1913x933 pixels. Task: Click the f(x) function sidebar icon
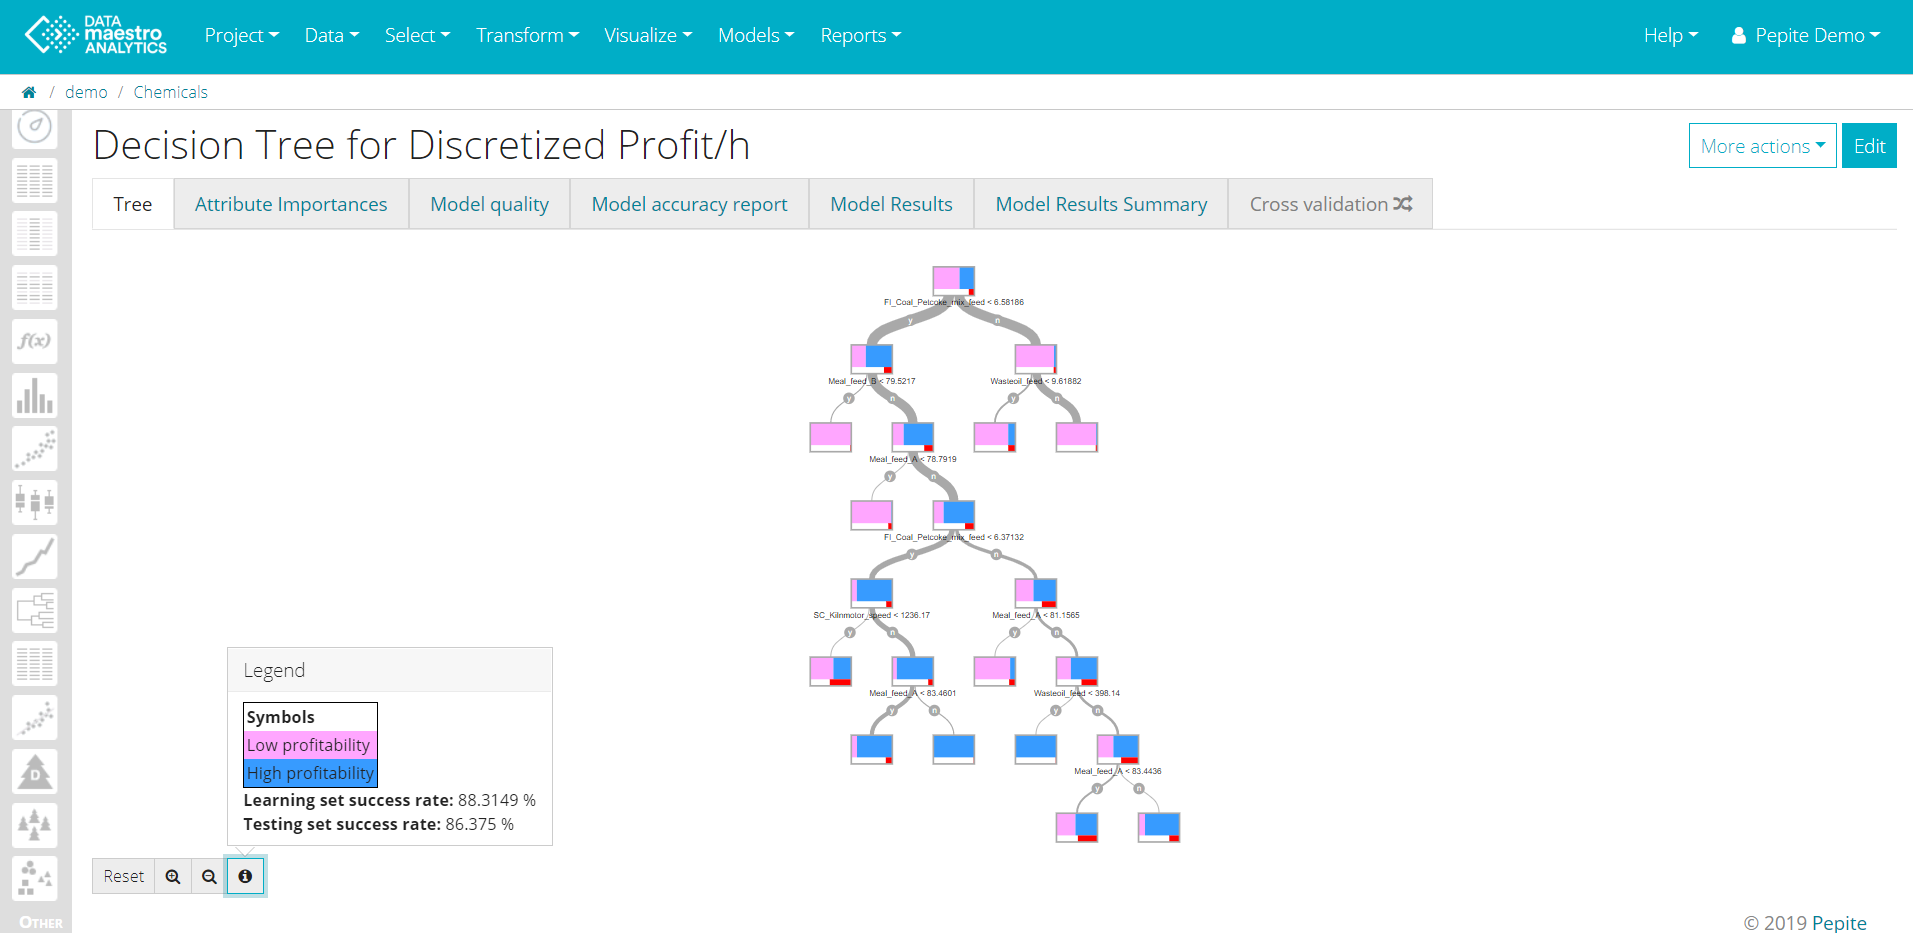pos(35,341)
